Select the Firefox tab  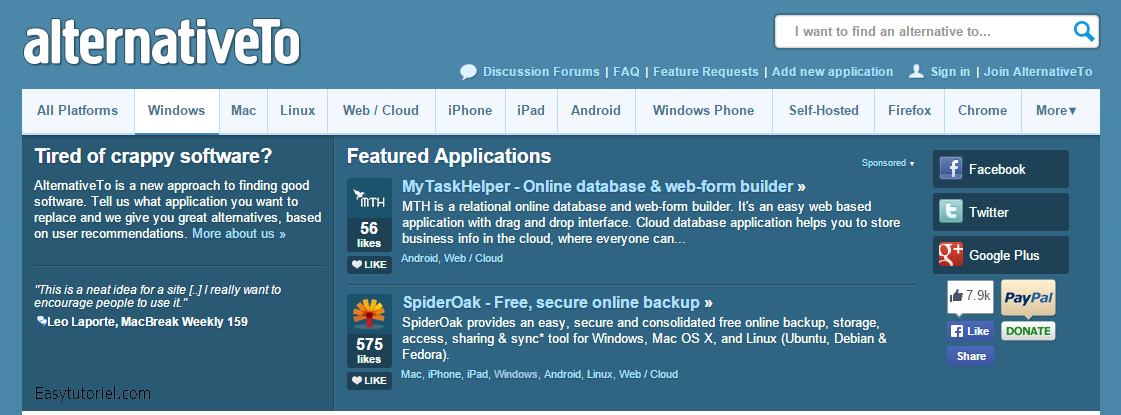pos(909,111)
